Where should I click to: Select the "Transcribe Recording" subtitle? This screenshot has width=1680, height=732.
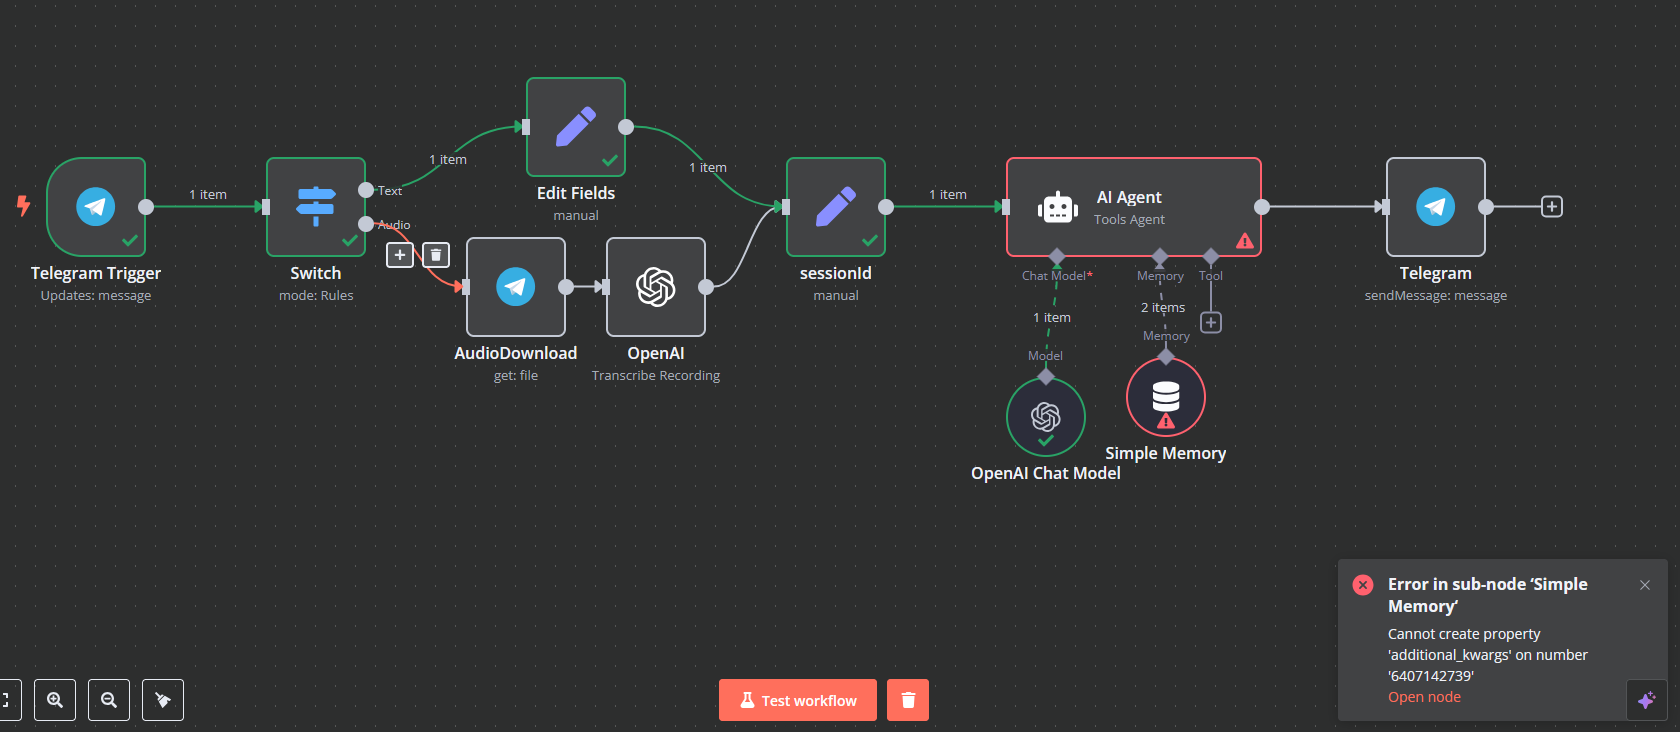tap(656, 376)
